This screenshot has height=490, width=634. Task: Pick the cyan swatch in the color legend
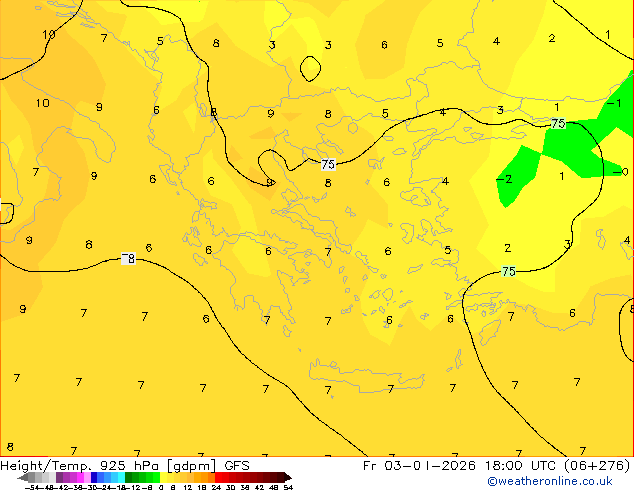pyautogui.click(x=121, y=477)
